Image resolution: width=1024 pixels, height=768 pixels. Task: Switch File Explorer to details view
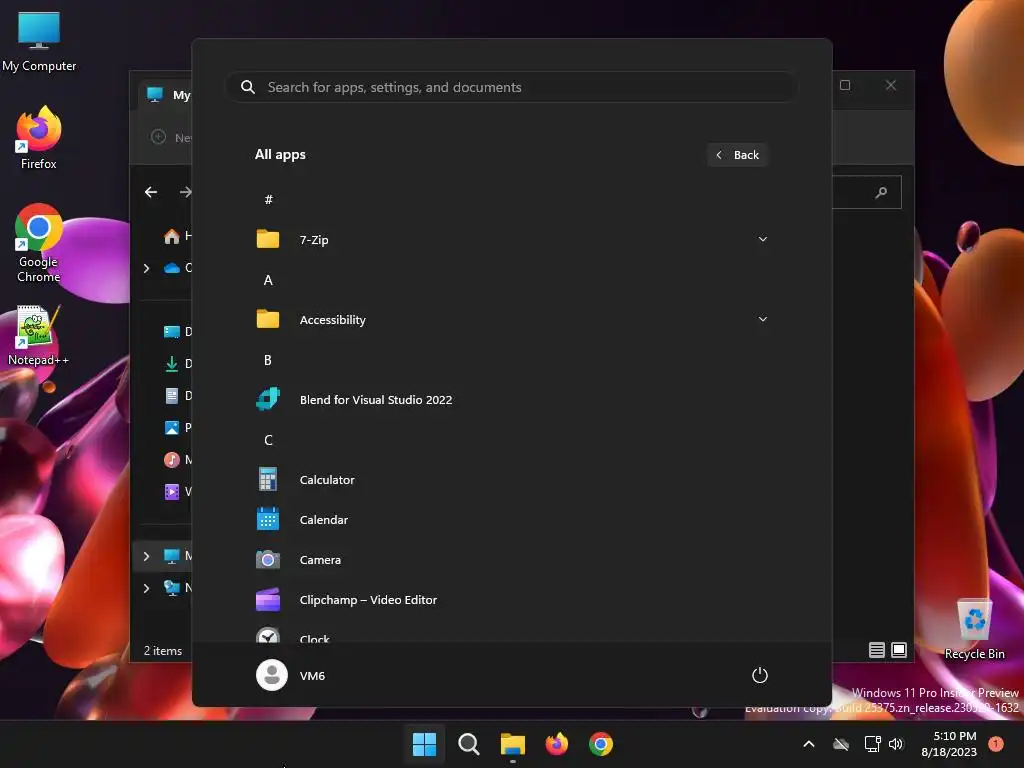[x=876, y=650]
